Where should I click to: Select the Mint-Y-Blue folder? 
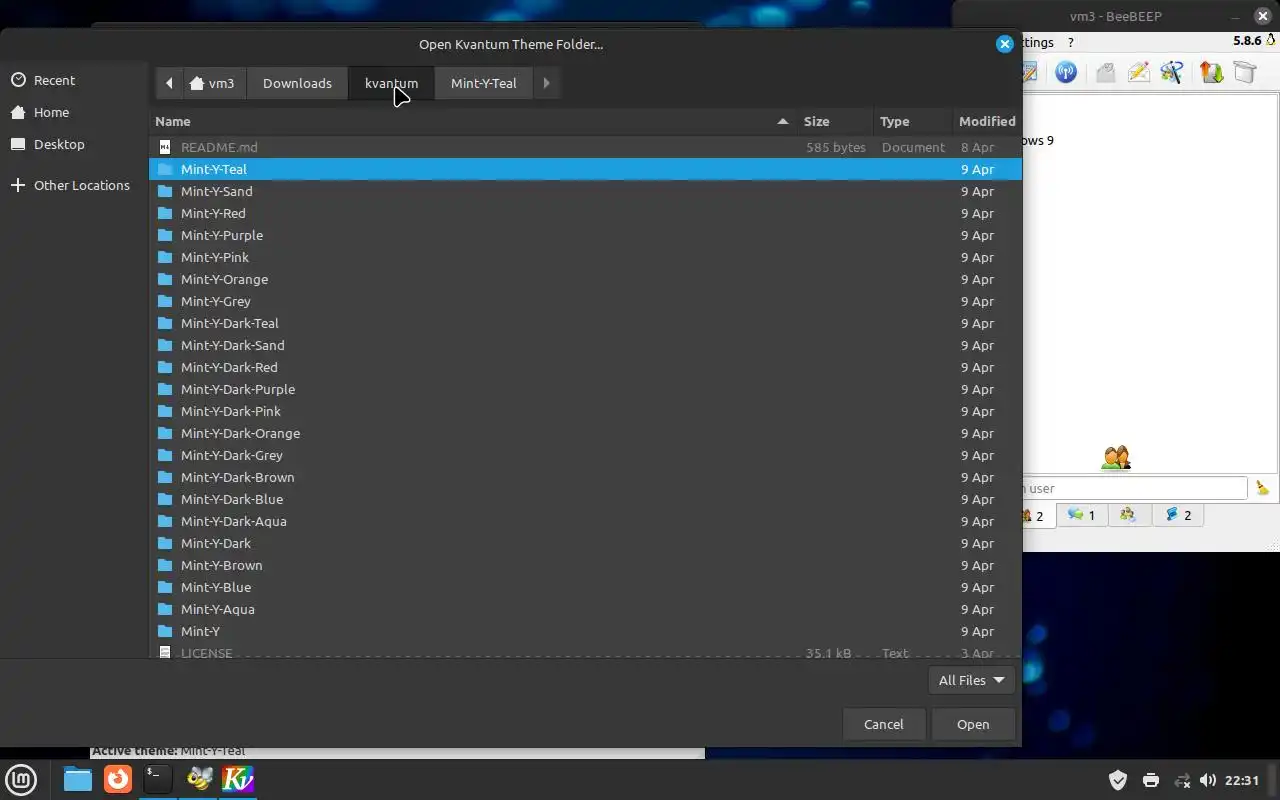[x=585, y=587]
